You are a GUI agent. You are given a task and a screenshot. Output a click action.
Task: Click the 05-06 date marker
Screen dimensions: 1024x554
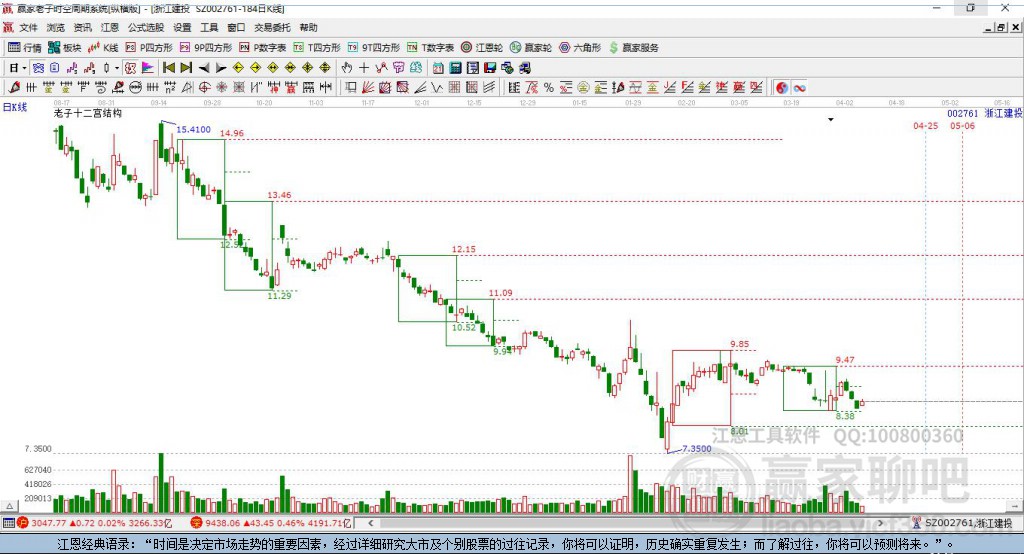963,125
